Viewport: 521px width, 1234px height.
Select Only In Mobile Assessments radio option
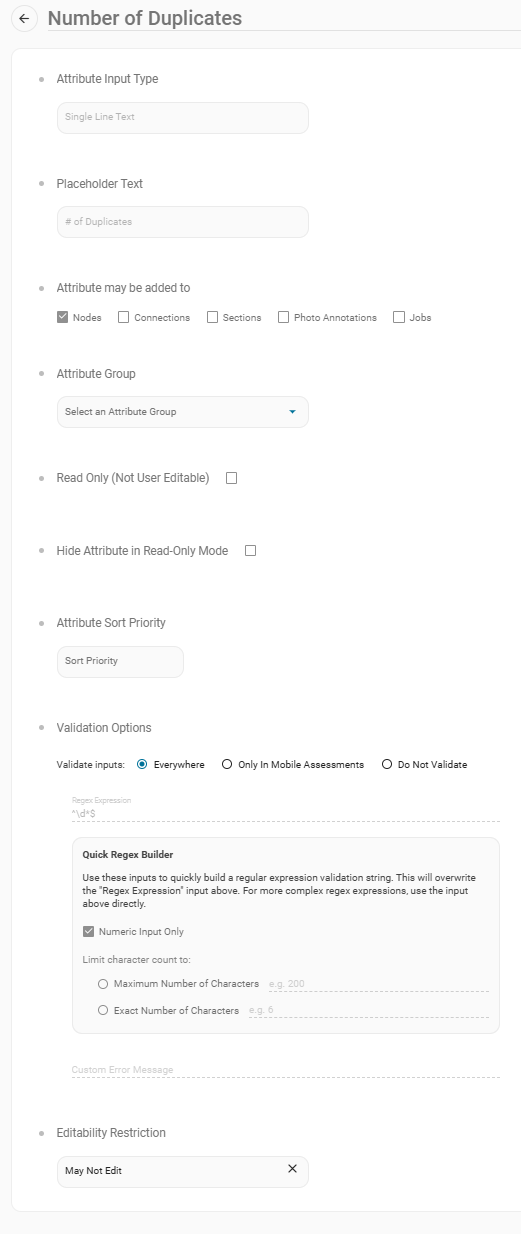pyautogui.click(x=227, y=764)
